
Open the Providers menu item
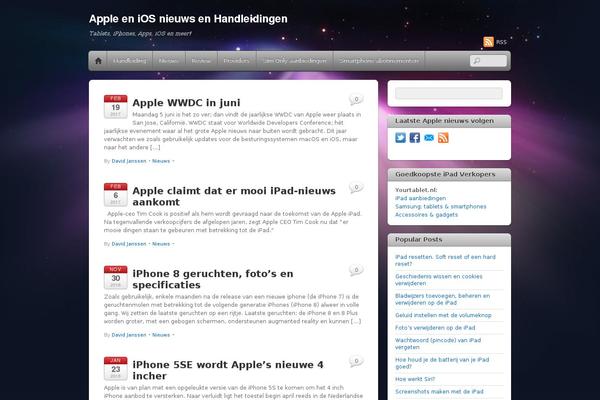pyautogui.click(x=236, y=61)
